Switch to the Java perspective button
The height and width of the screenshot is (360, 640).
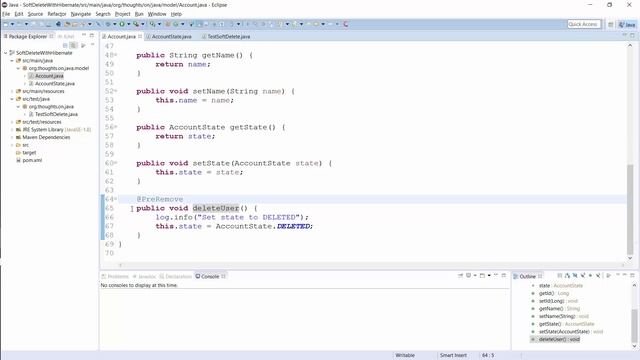point(627,24)
